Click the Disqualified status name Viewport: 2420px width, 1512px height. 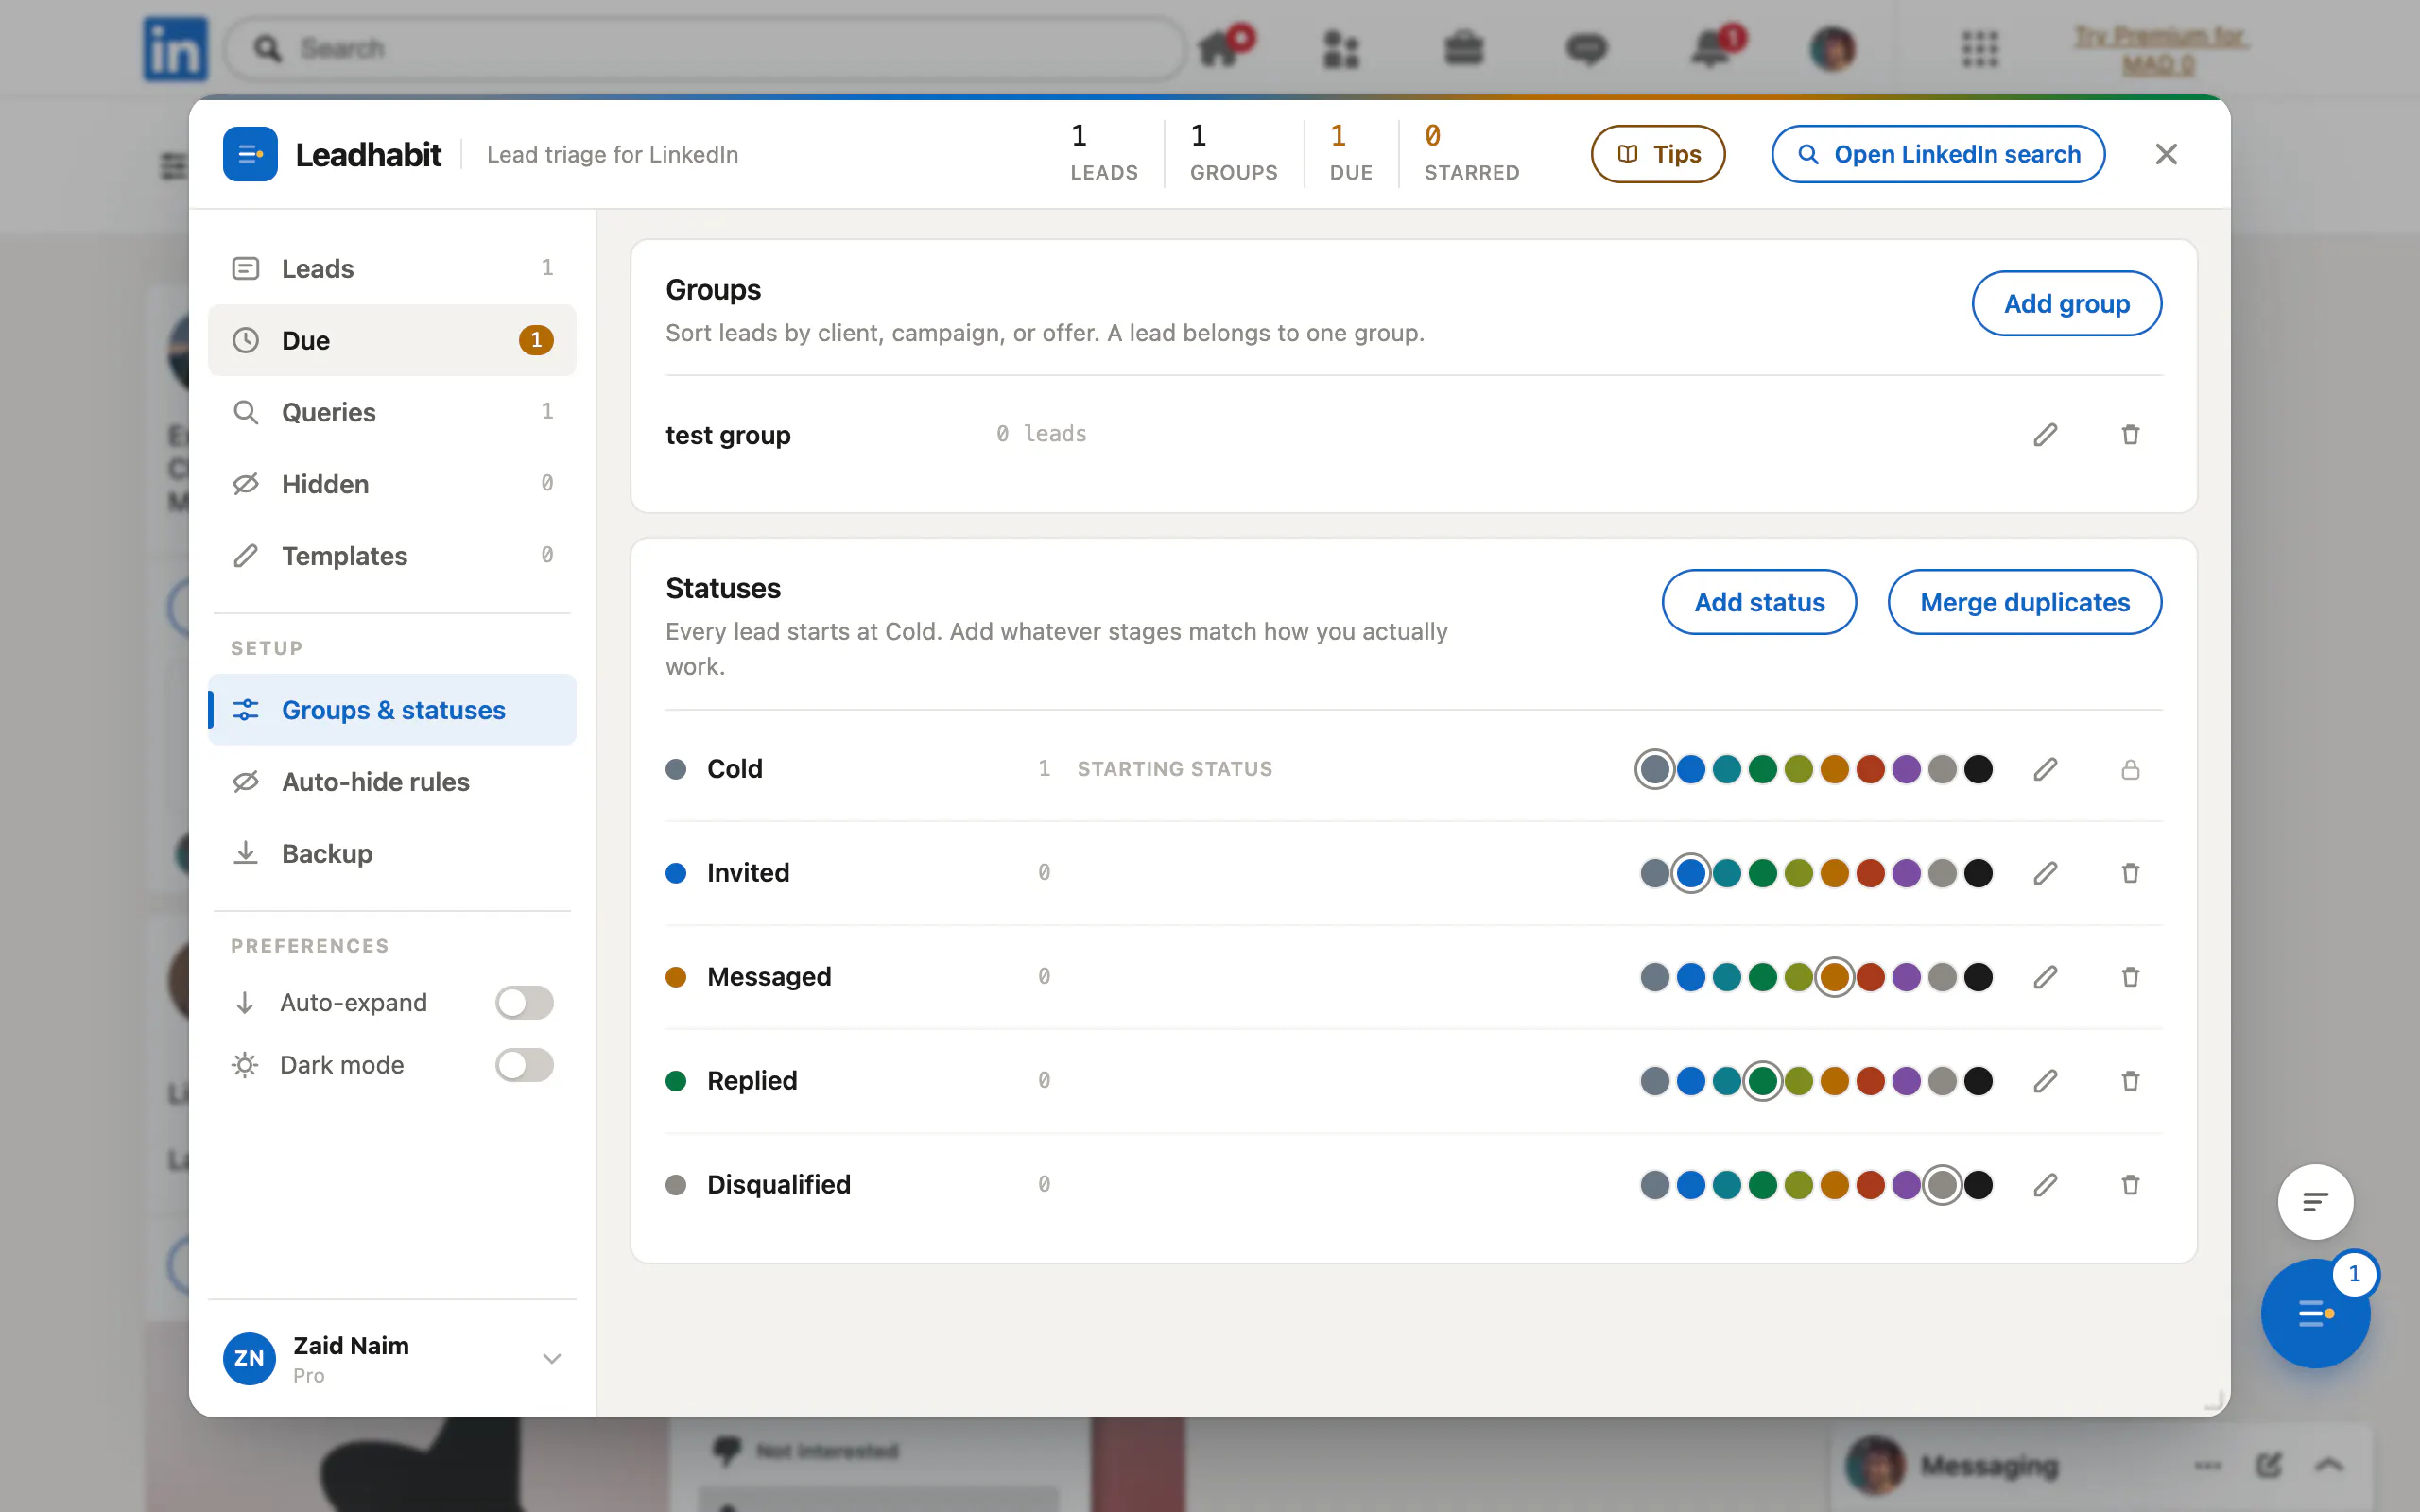click(x=779, y=1185)
